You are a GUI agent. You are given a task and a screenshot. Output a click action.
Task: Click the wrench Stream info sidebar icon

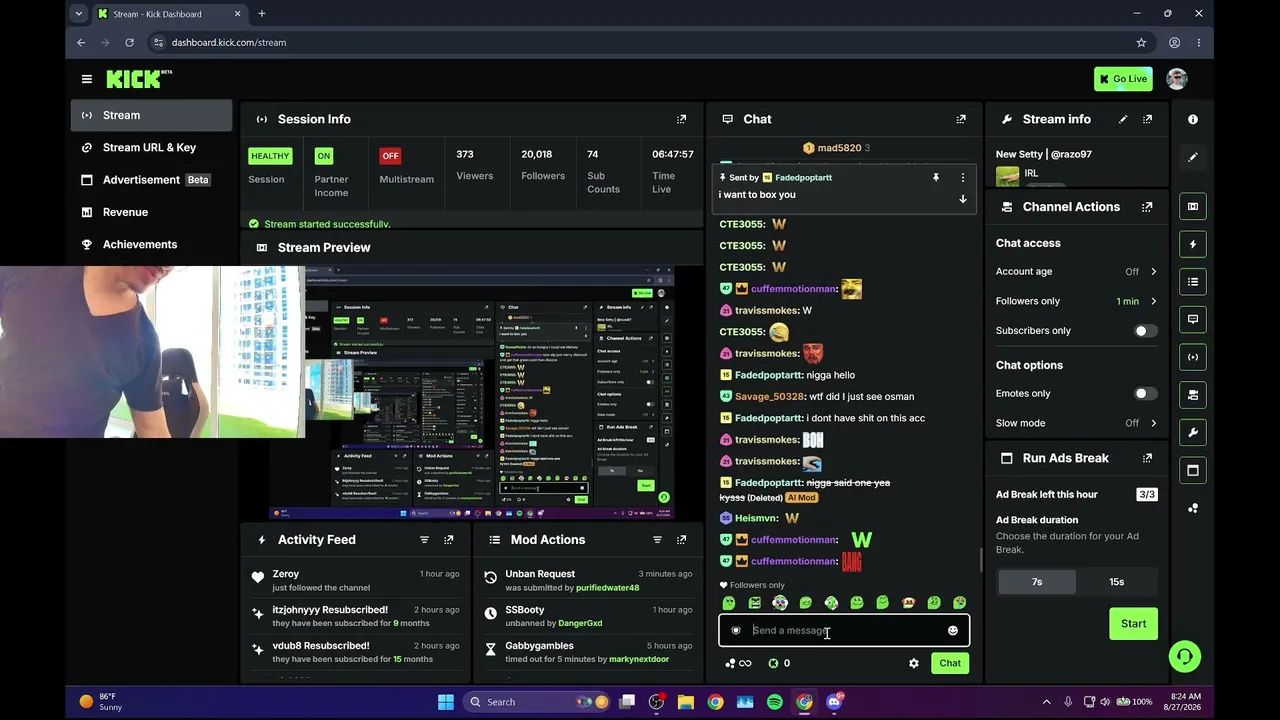coord(1193,432)
